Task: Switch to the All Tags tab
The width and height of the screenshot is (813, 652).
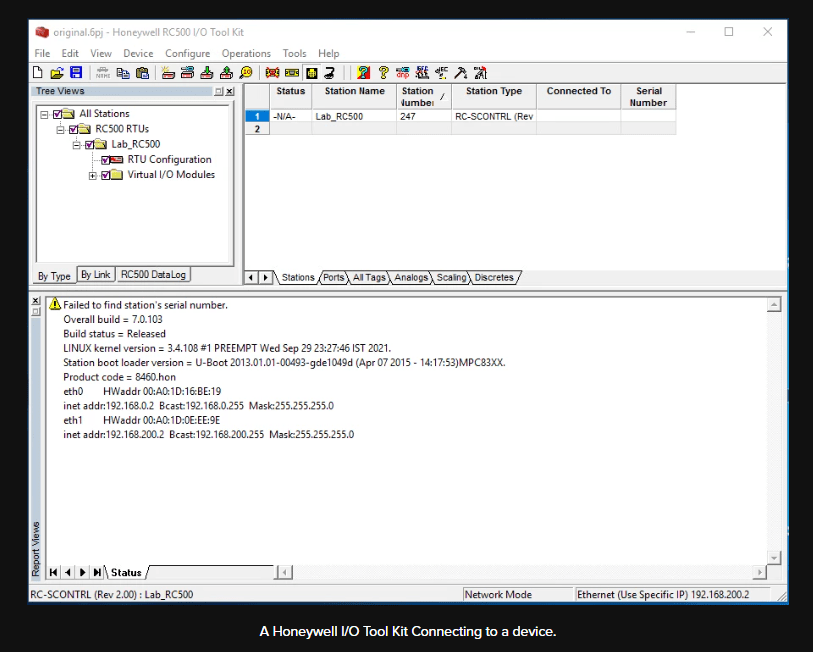Action: coord(368,278)
